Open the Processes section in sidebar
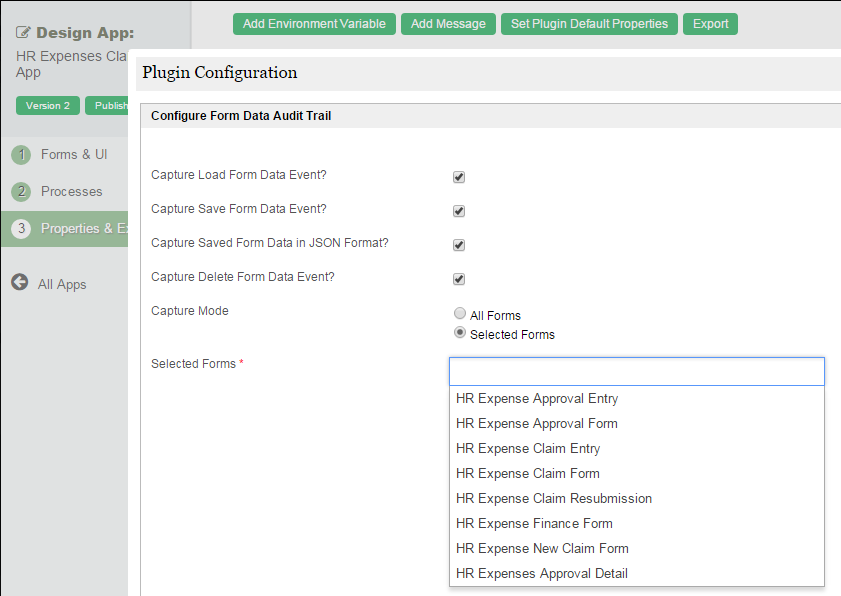Image resolution: width=841 pixels, height=596 pixels. click(x=71, y=191)
